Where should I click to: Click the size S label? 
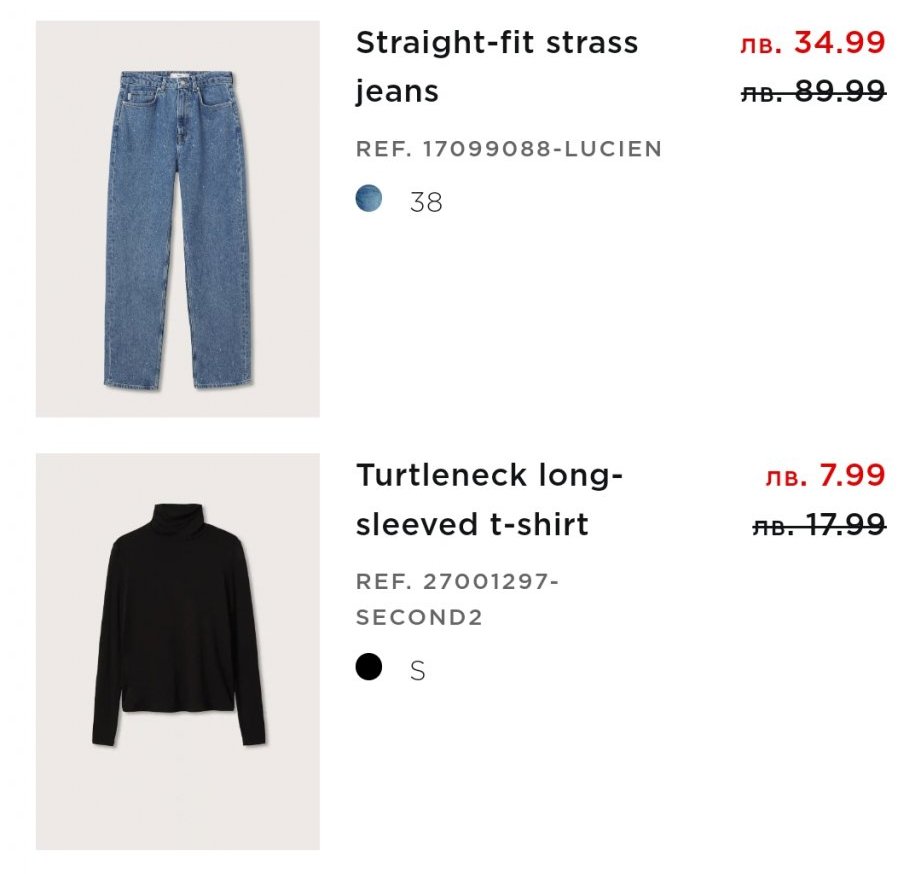click(418, 671)
